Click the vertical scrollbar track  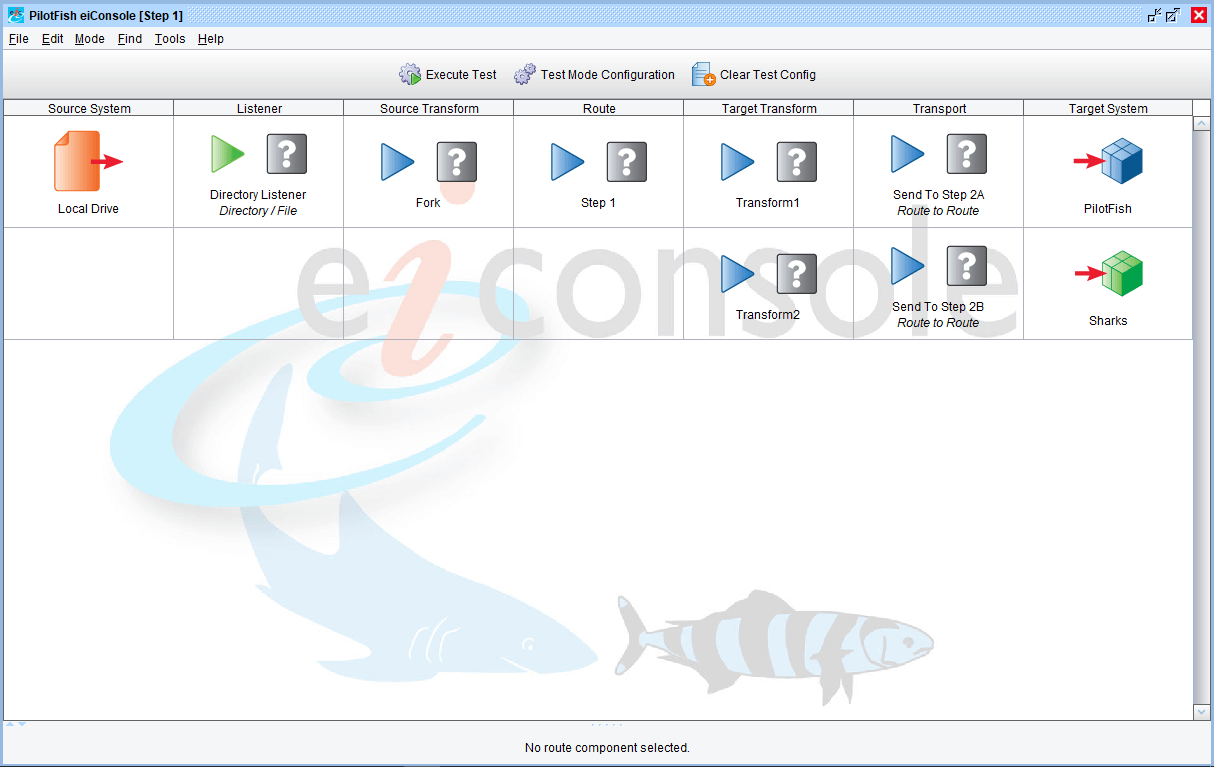coord(1202,417)
